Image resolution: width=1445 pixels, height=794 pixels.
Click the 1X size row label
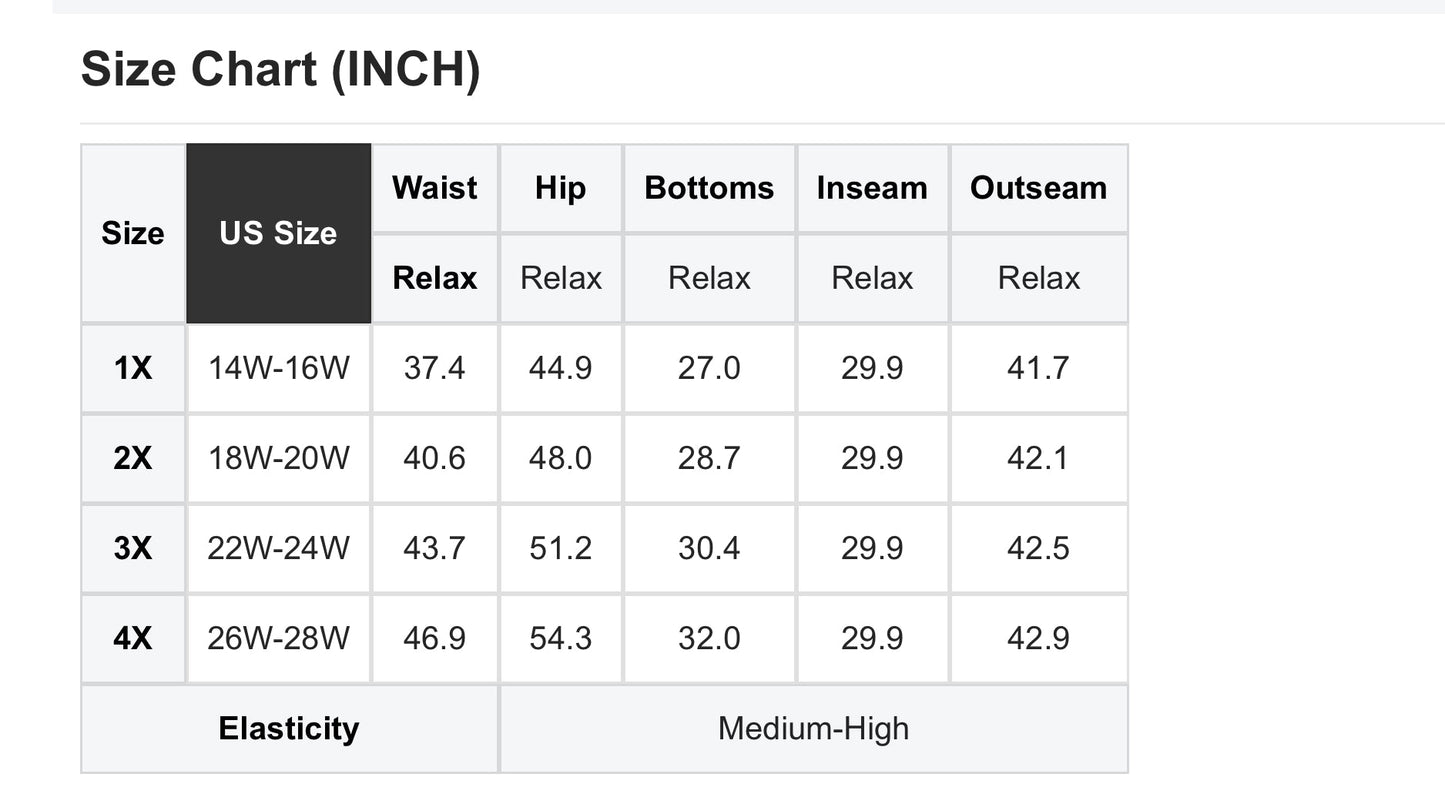133,368
